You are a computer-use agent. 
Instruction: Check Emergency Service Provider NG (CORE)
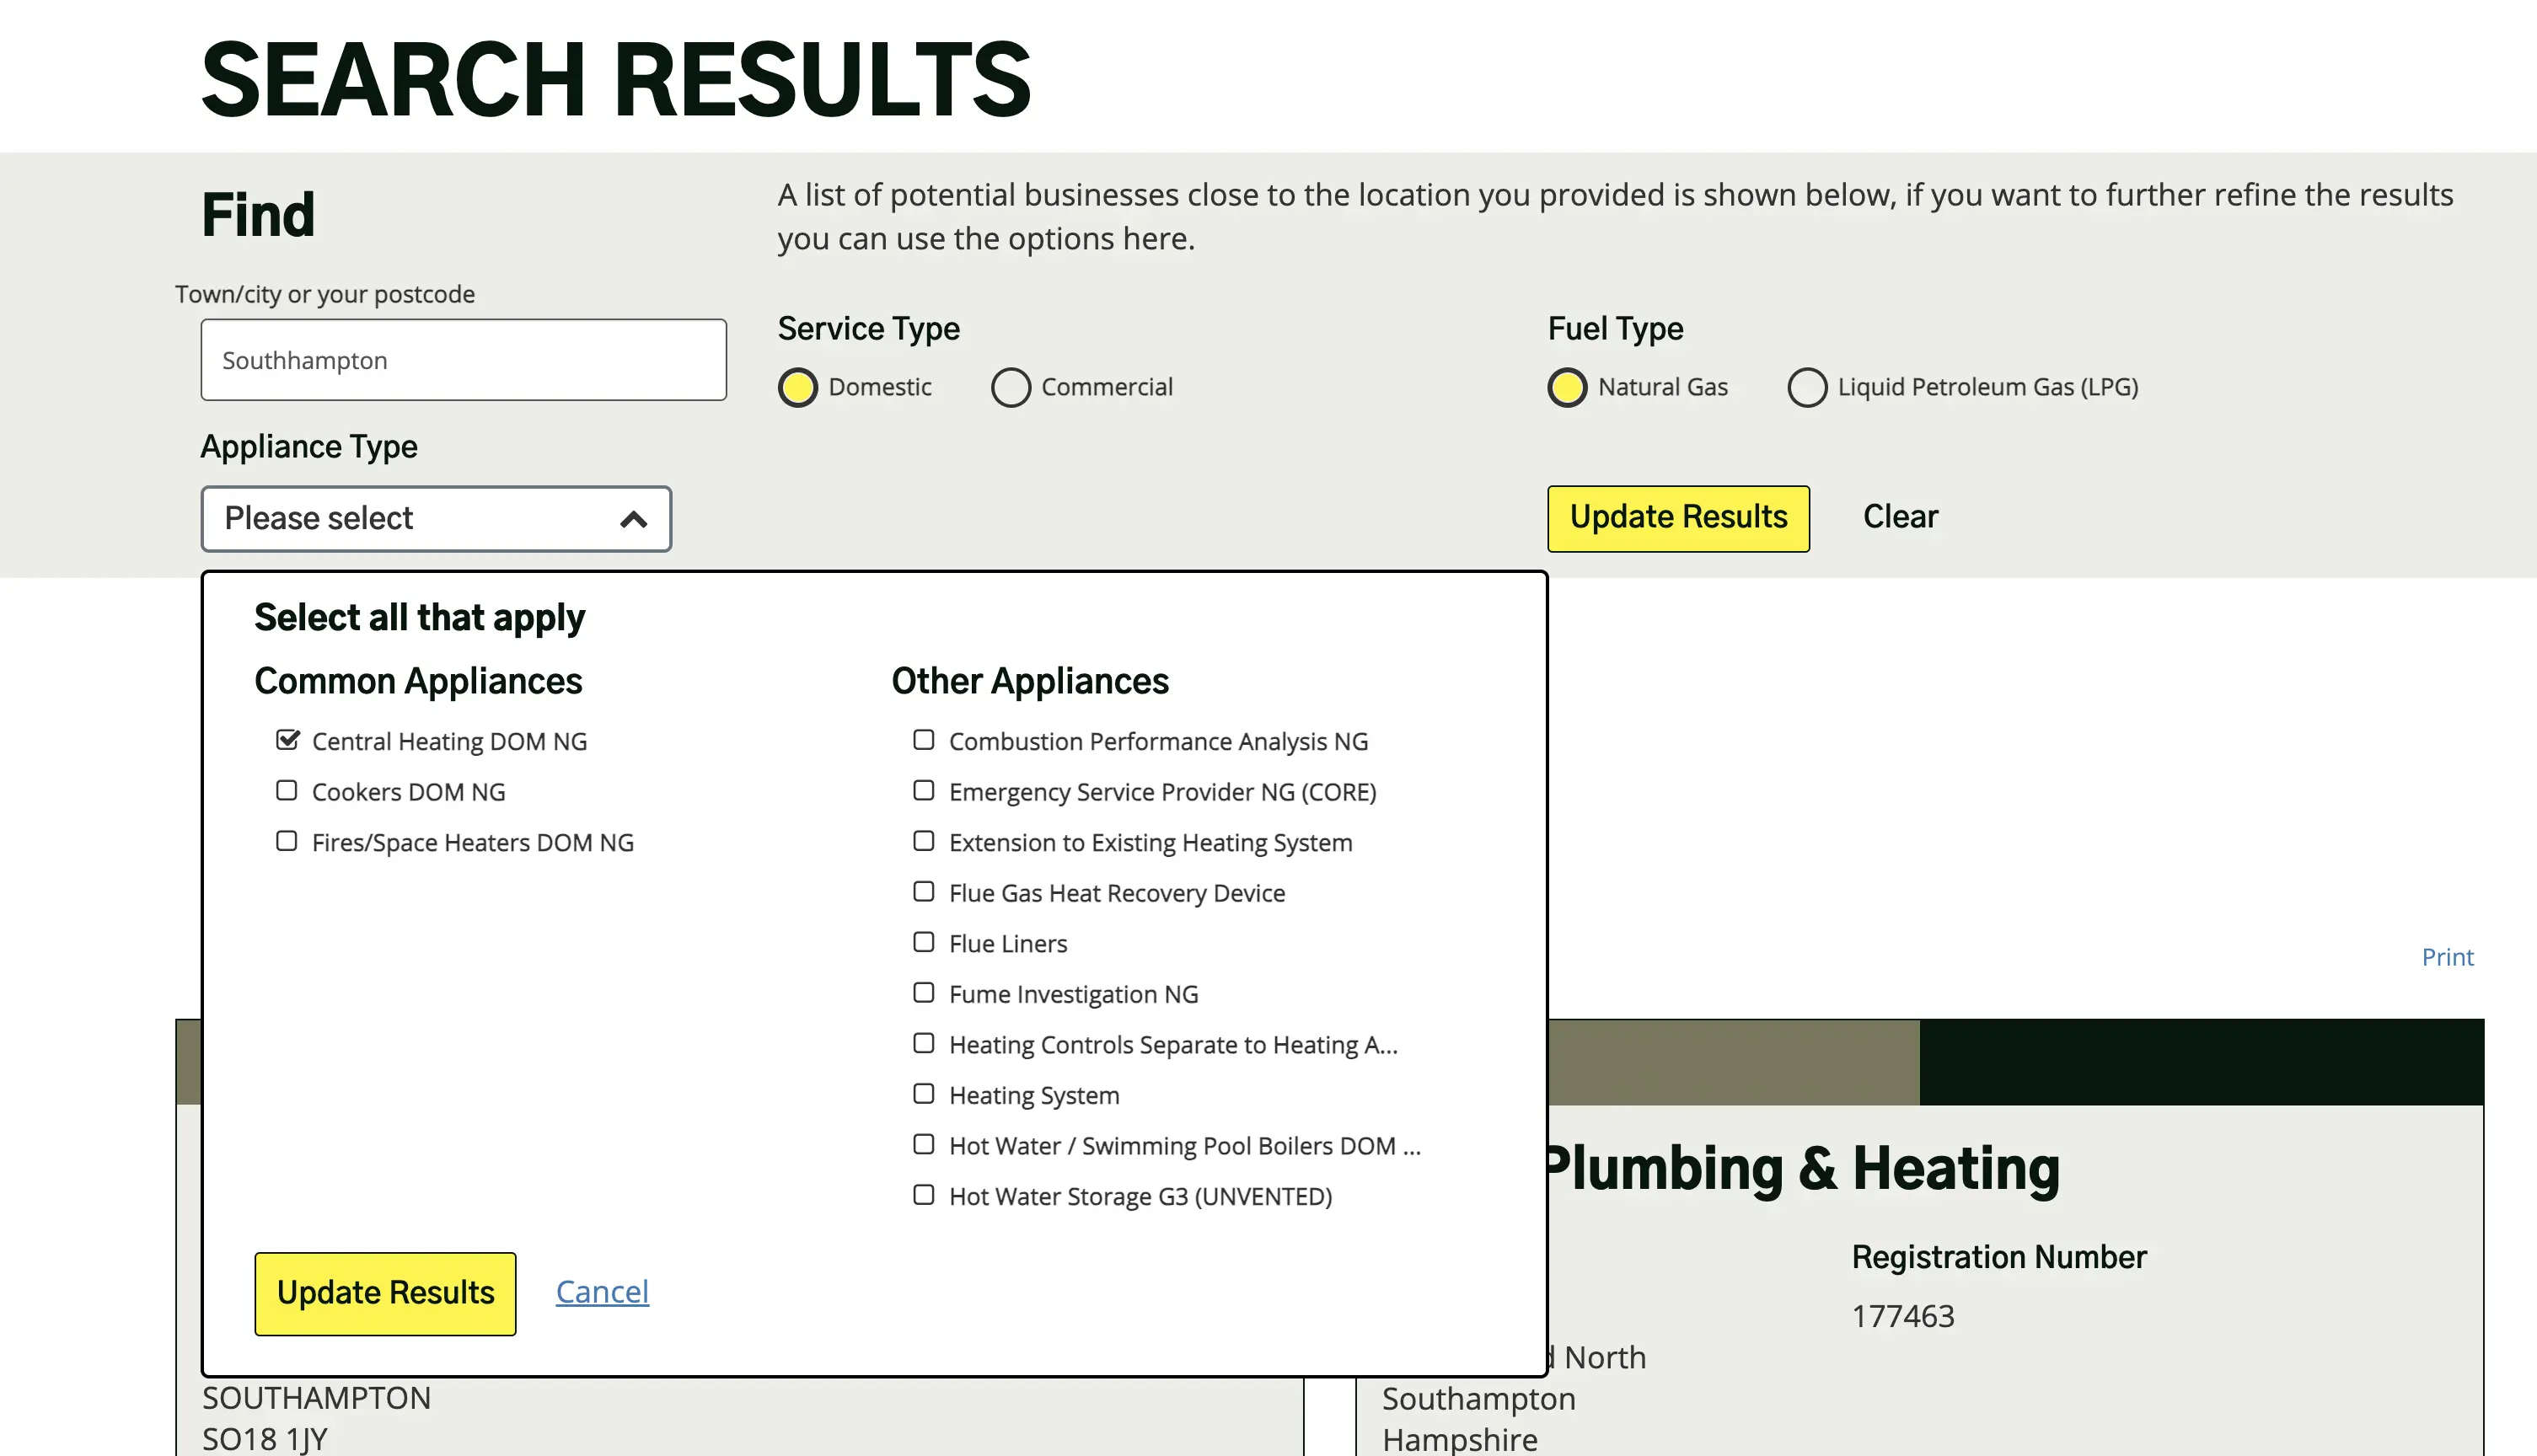click(923, 790)
